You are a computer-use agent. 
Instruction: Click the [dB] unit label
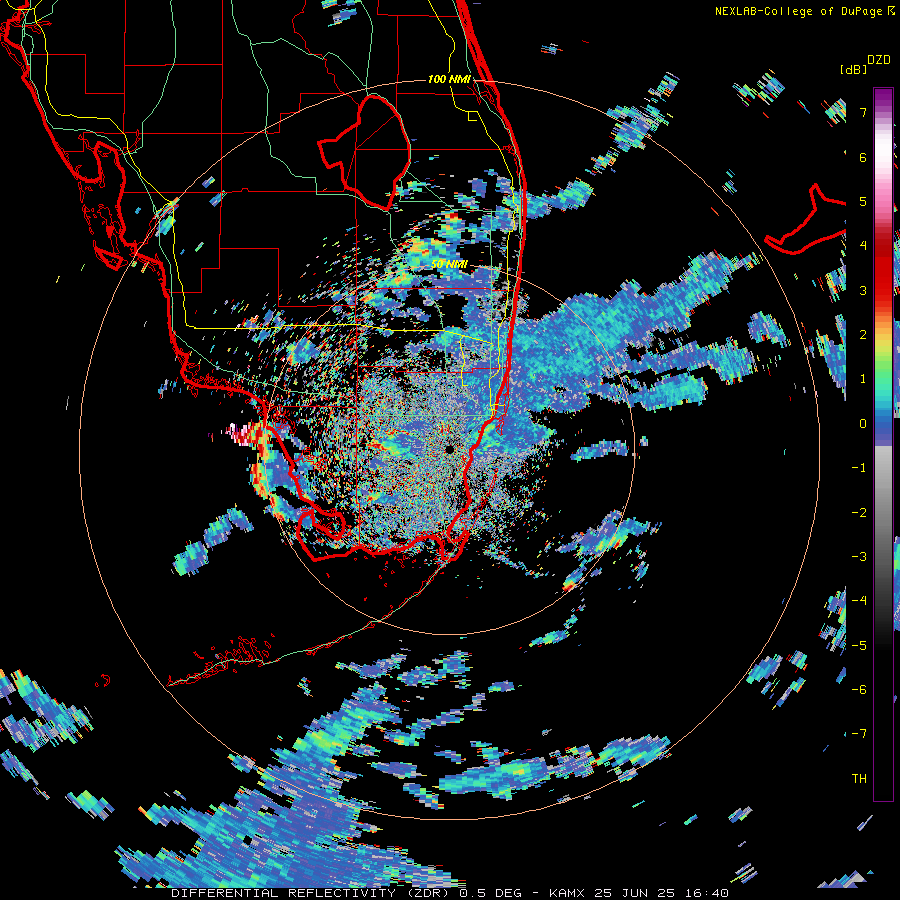pyautogui.click(x=854, y=69)
